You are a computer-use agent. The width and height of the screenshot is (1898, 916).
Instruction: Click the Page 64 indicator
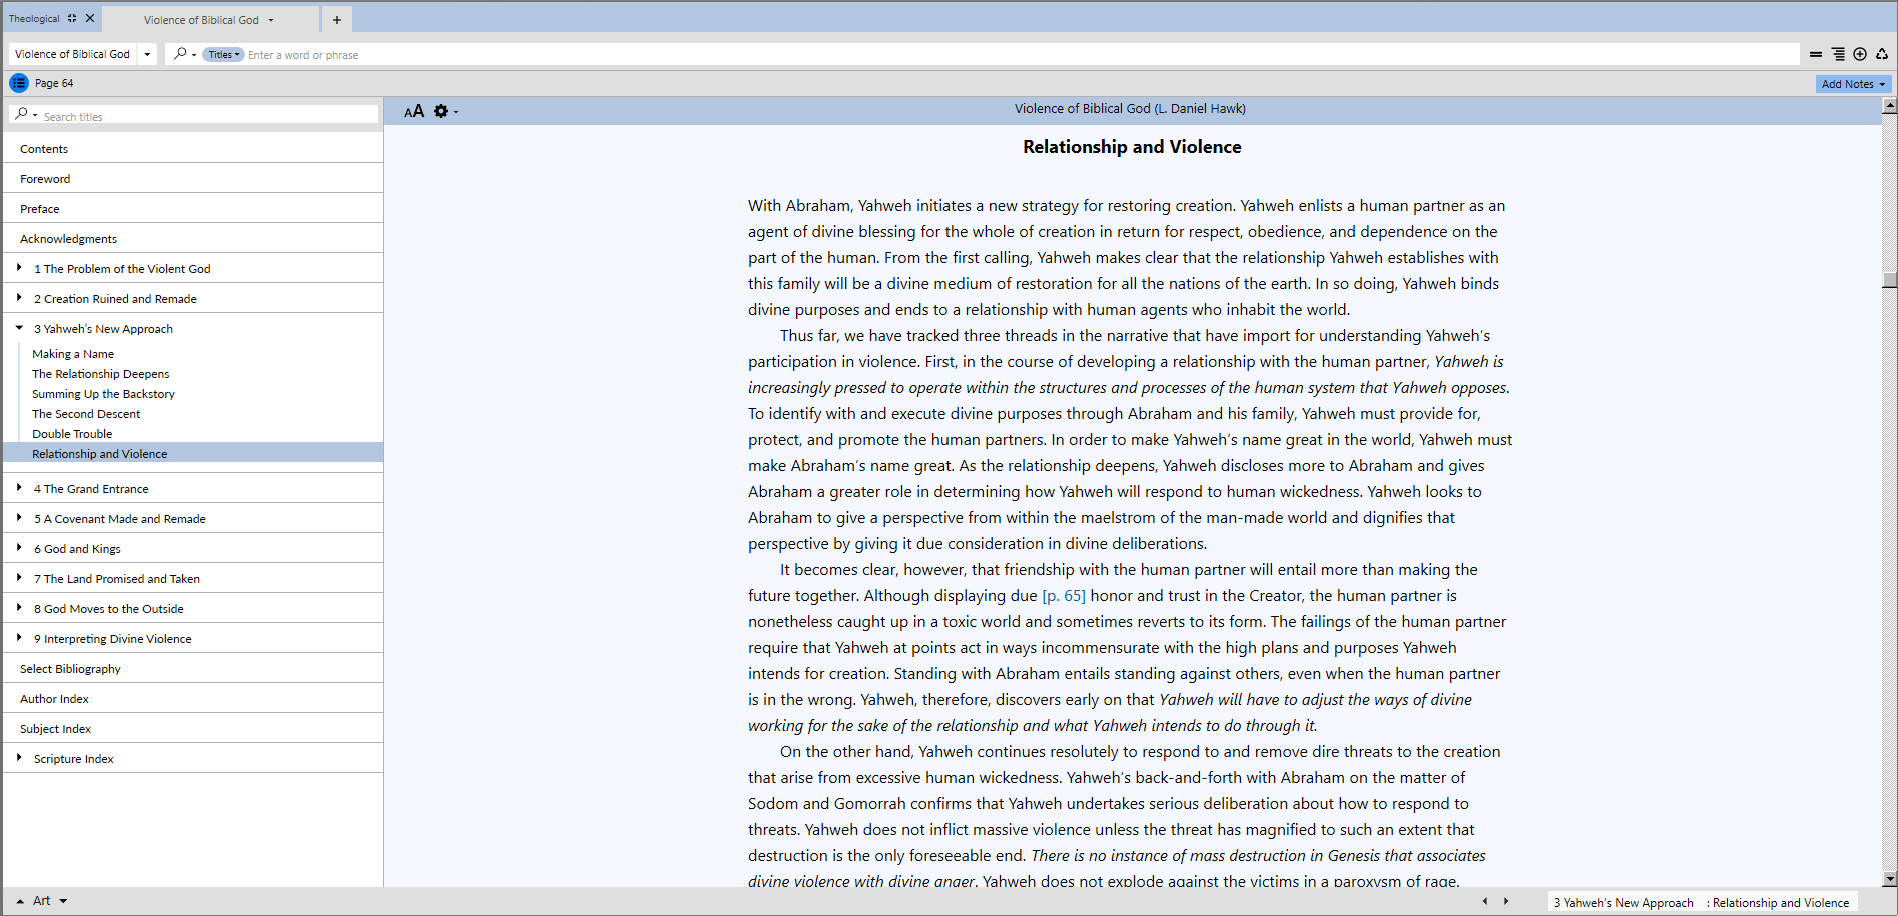pos(54,83)
